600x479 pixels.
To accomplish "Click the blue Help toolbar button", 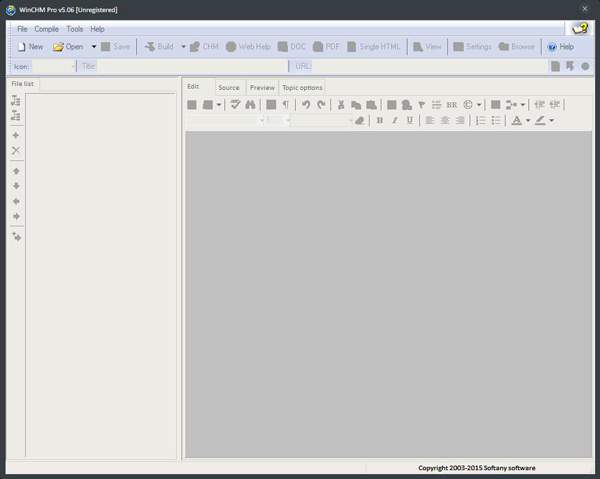I will point(561,47).
